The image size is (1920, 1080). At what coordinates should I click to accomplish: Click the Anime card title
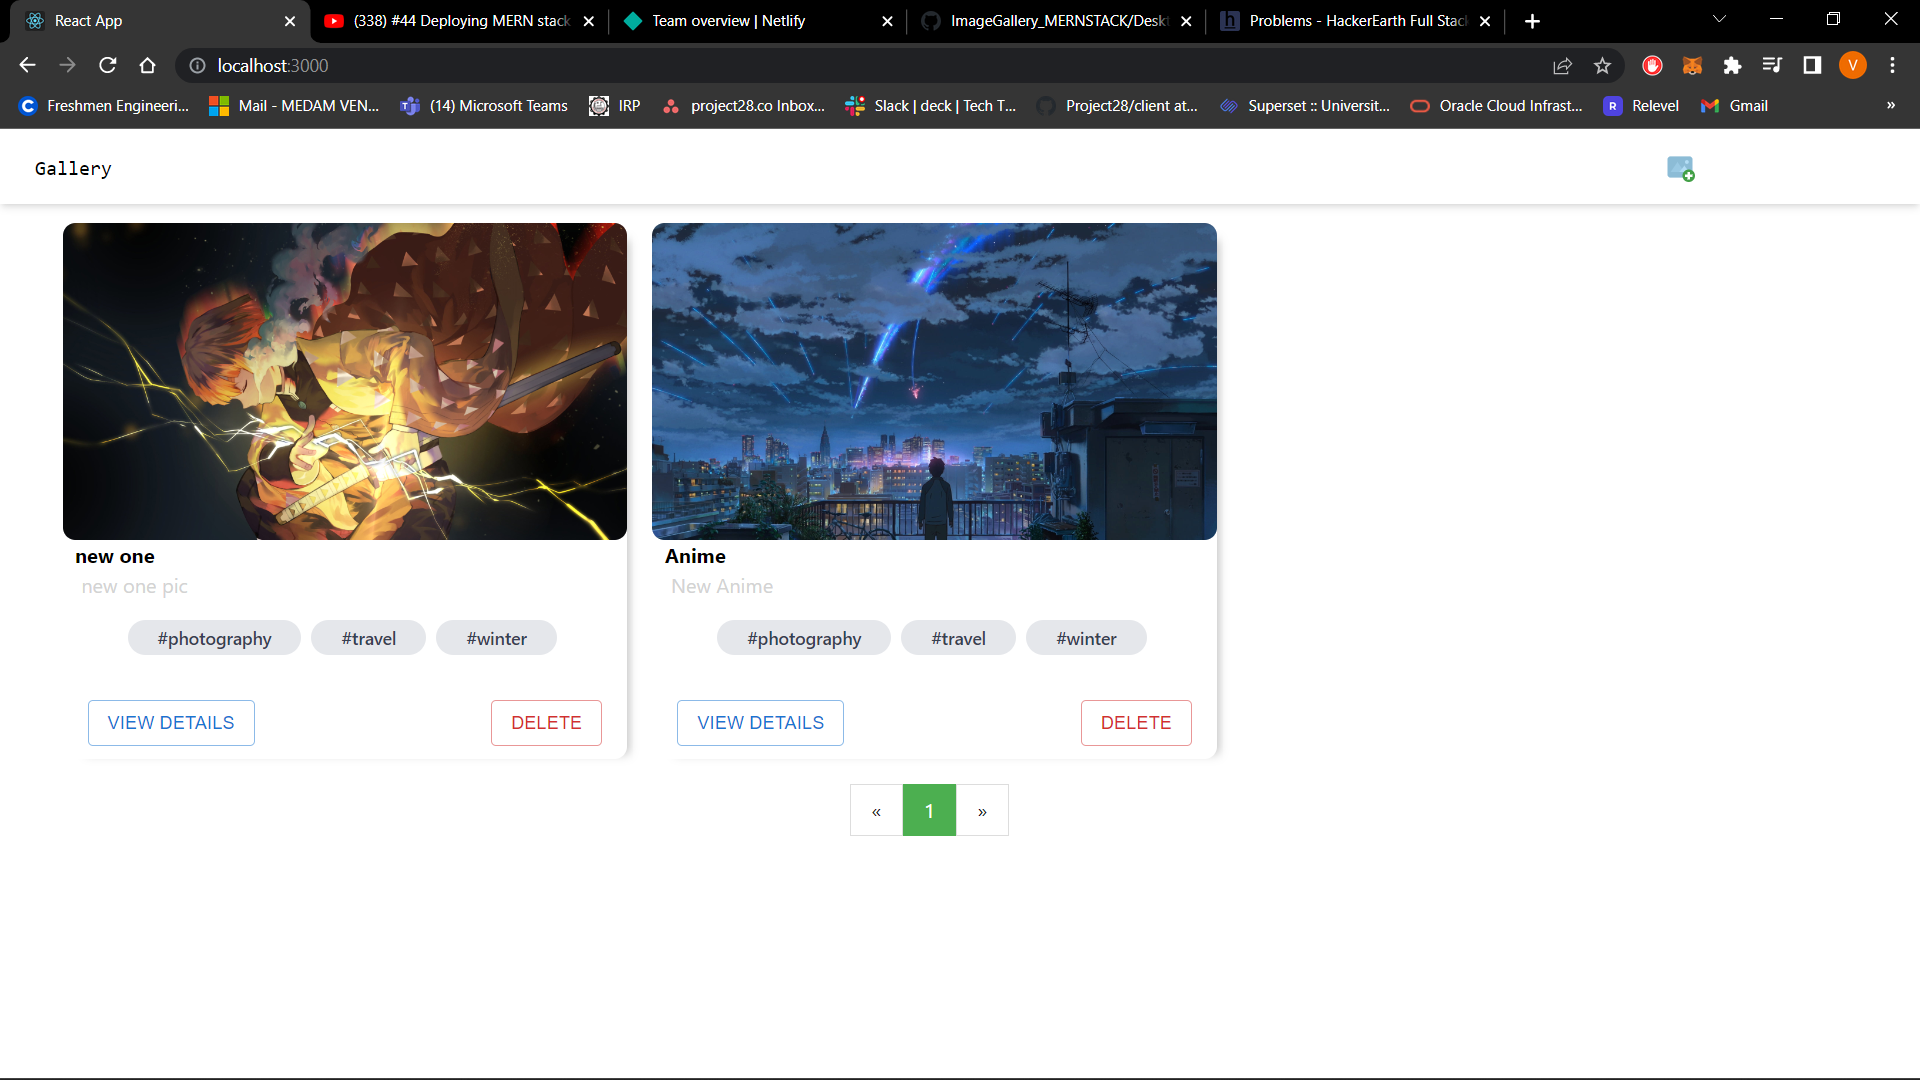(x=695, y=556)
